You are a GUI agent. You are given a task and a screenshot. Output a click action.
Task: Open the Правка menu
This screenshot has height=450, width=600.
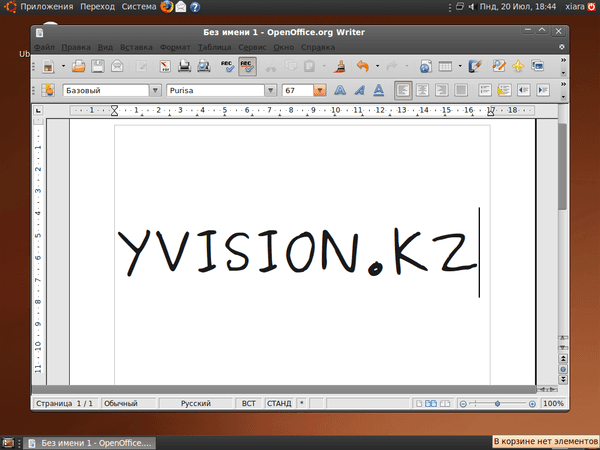[76, 47]
